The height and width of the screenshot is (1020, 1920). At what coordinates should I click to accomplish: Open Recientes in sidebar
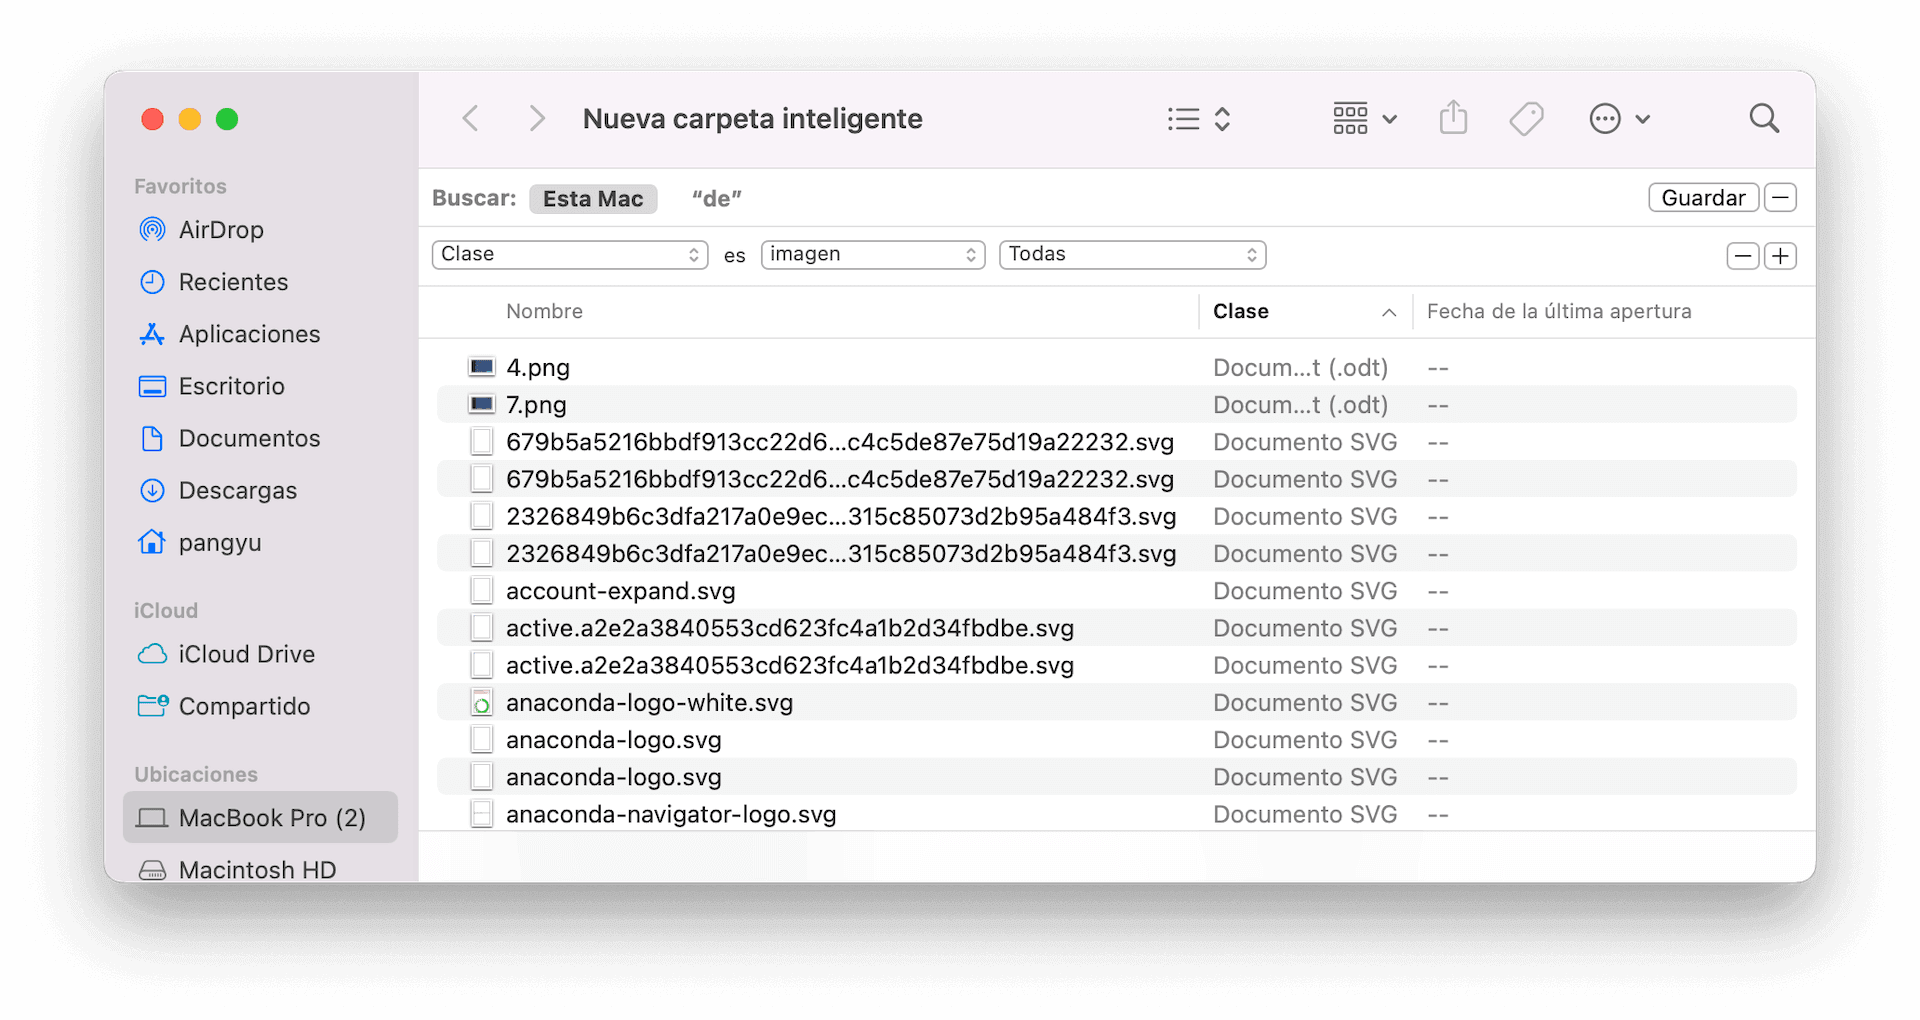(260, 282)
